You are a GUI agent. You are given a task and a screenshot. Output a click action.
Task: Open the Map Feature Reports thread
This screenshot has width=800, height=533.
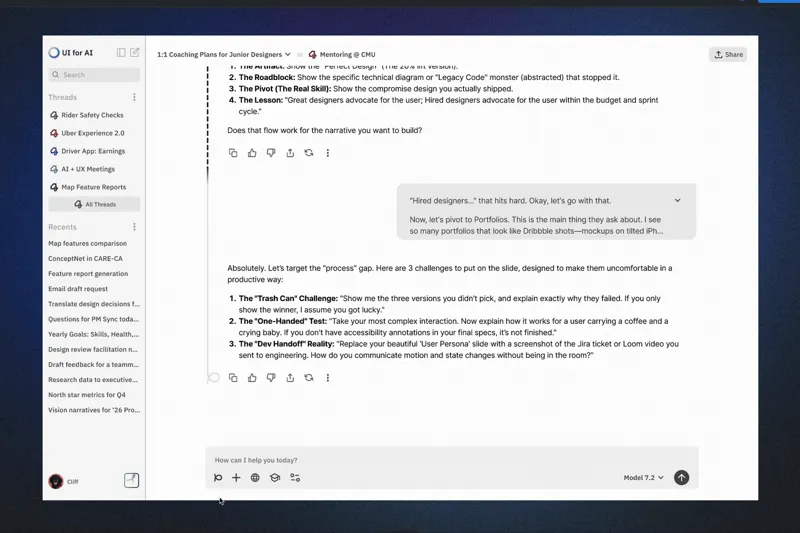[x=94, y=187]
